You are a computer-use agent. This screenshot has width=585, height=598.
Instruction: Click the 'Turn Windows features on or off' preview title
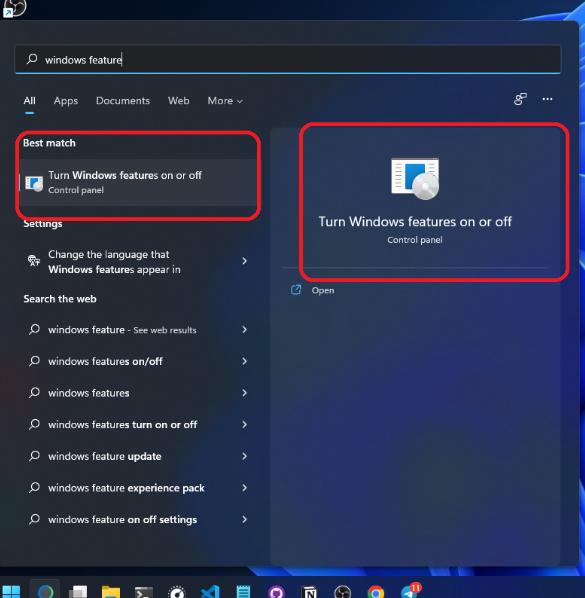[x=415, y=222]
